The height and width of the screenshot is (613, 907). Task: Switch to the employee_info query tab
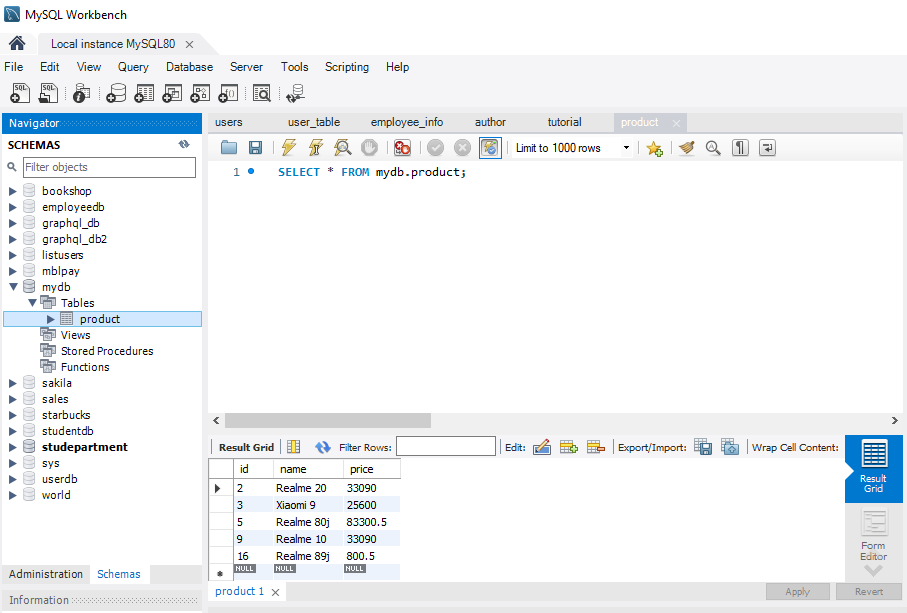tap(407, 122)
